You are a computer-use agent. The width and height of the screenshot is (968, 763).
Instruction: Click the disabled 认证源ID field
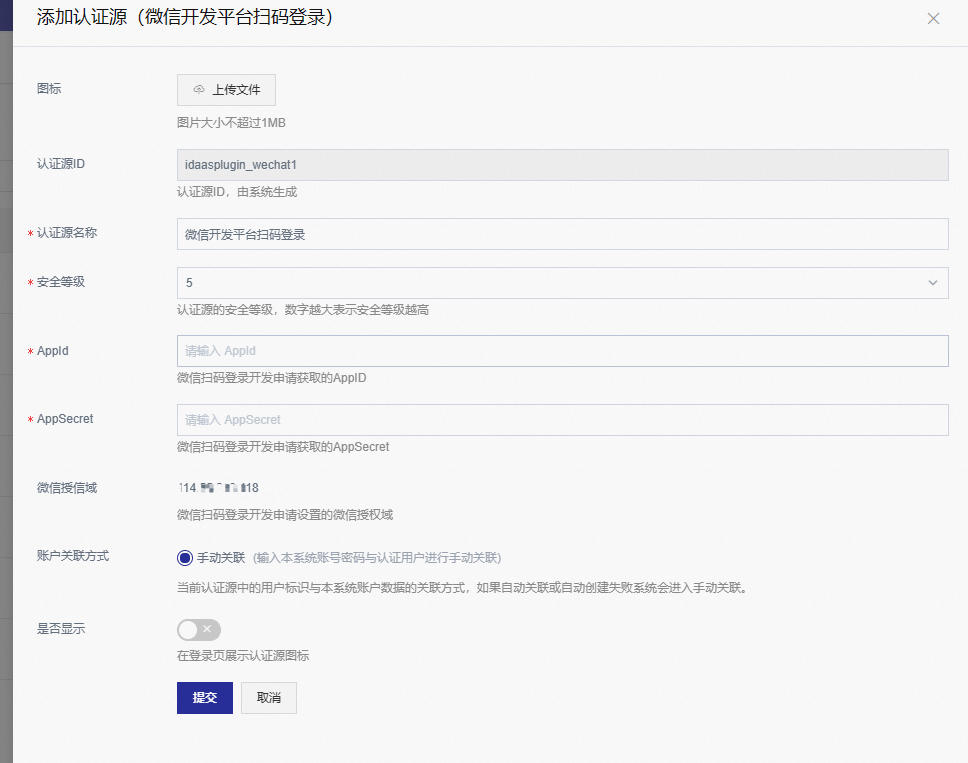pos(562,165)
